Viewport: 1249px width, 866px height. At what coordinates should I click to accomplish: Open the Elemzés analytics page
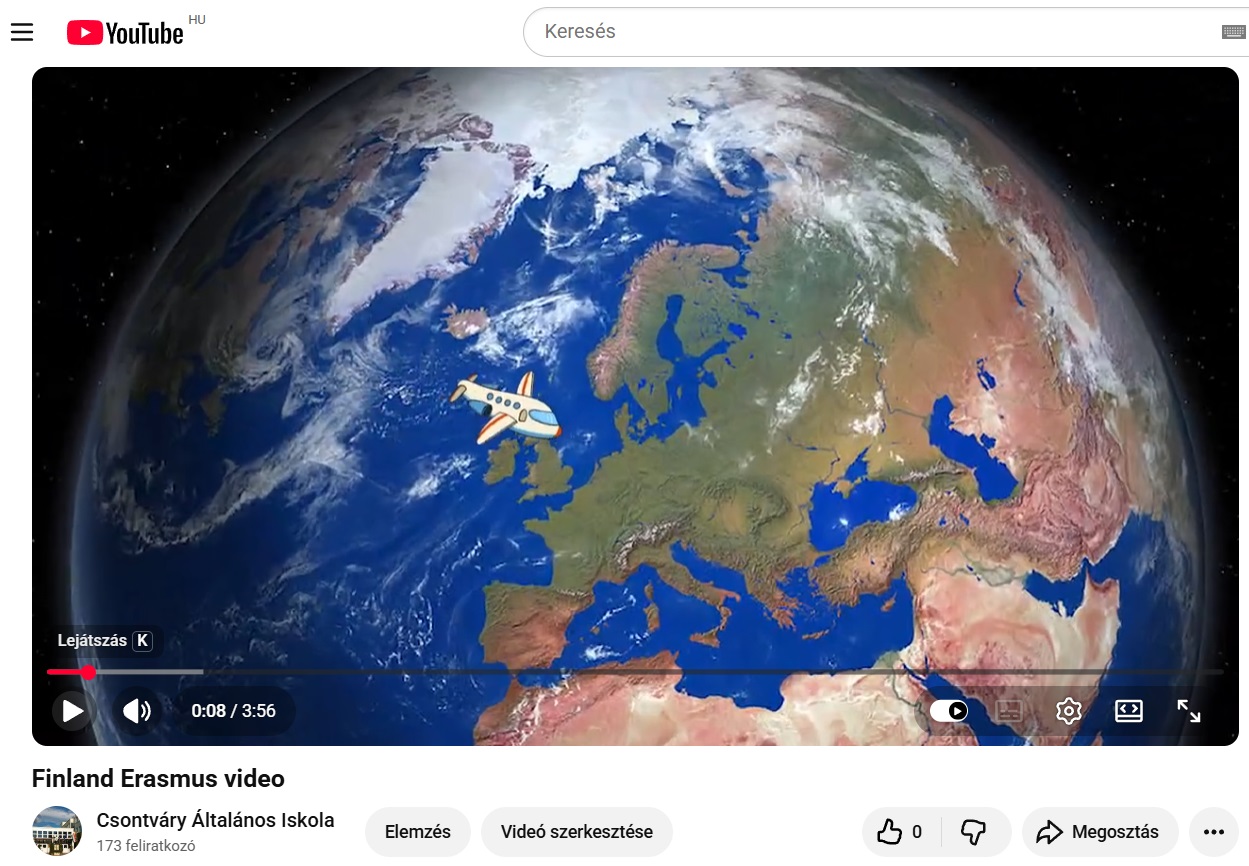[418, 832]
